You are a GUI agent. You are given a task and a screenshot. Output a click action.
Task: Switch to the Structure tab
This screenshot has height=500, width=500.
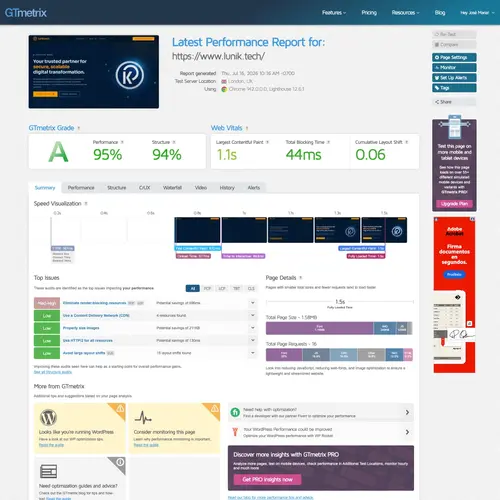click(x=117, y=188)
